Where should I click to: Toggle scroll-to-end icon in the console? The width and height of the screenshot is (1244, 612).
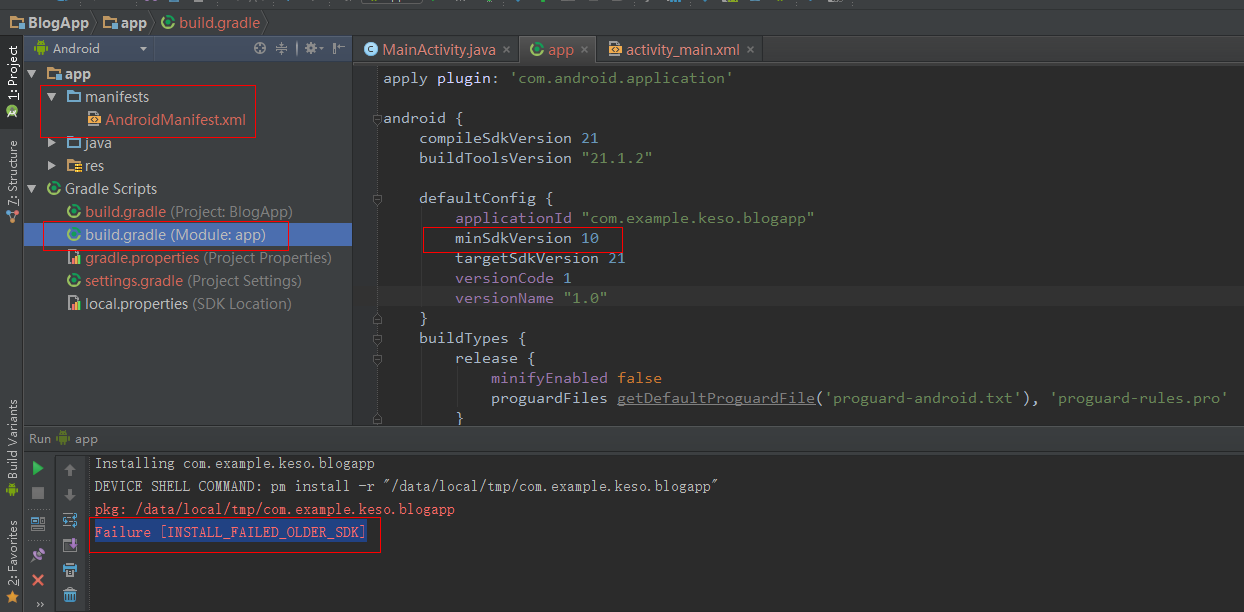point(70,545)
